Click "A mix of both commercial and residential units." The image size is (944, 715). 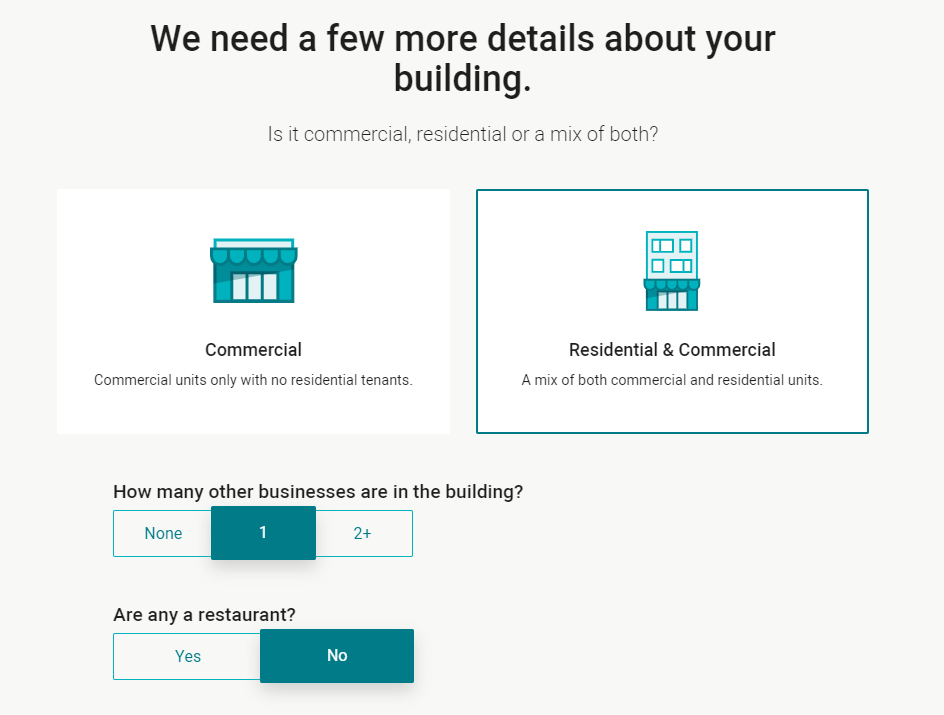coord(672,380)
